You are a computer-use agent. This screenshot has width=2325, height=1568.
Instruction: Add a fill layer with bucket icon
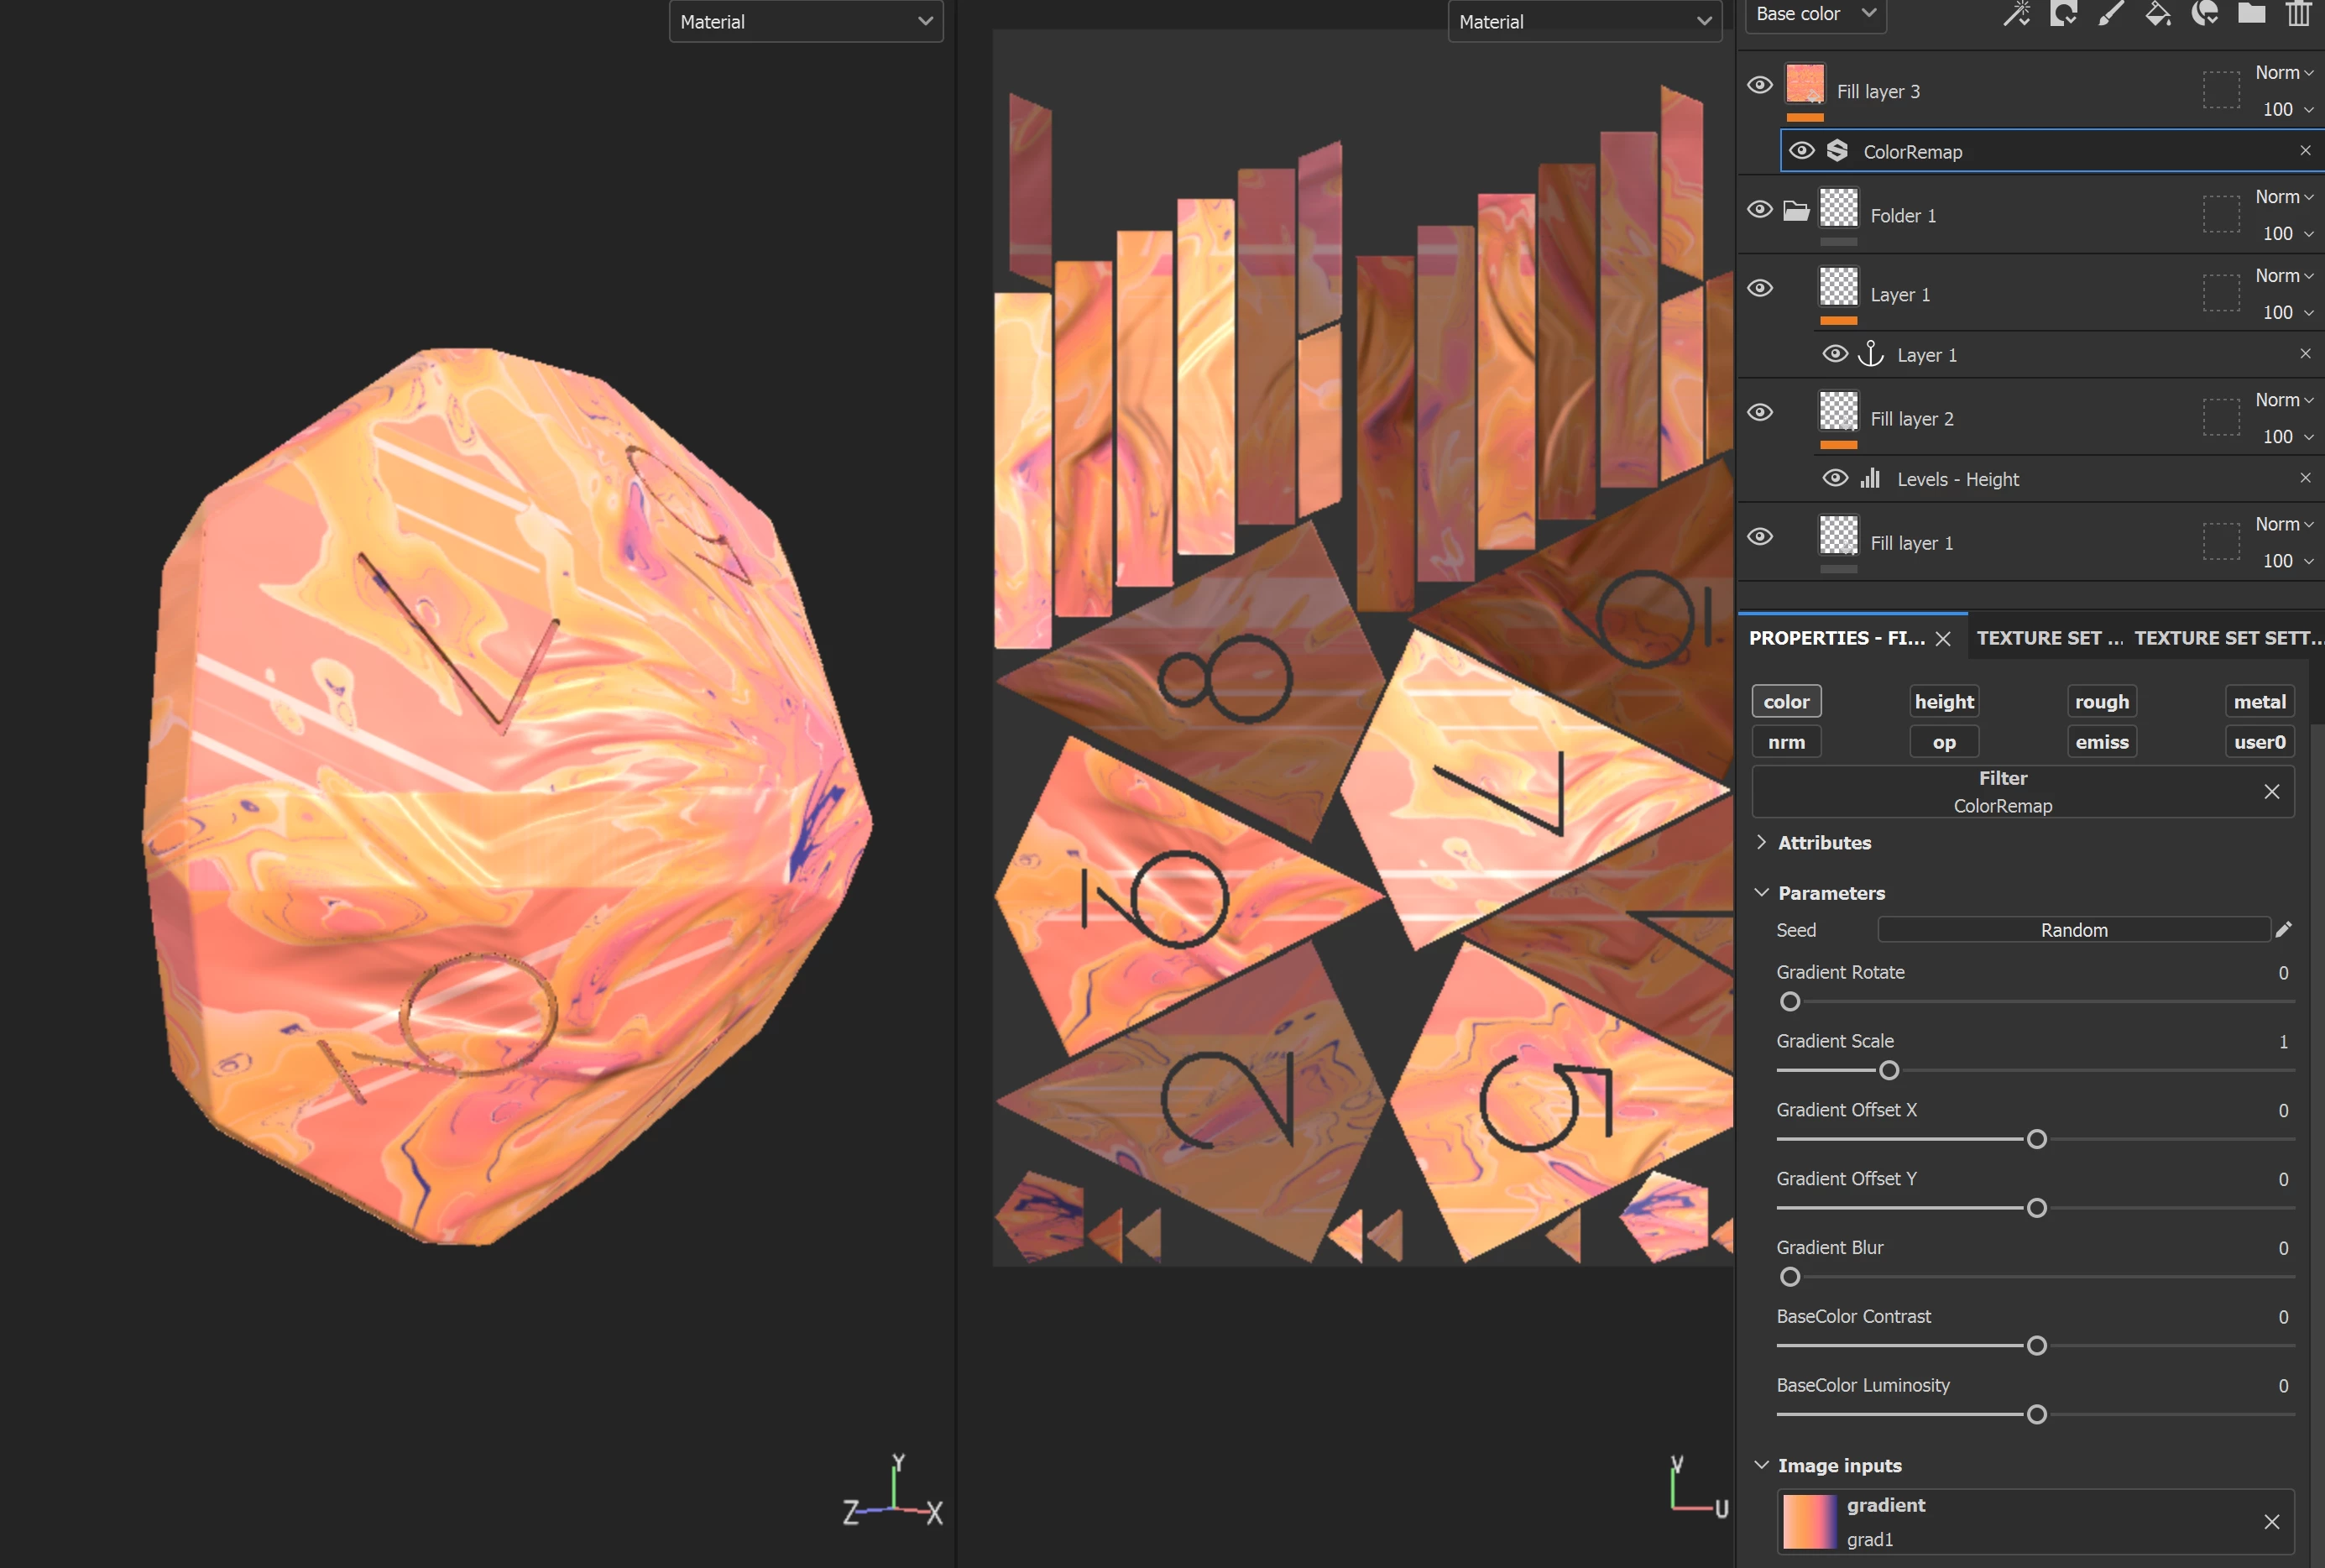2157,14
